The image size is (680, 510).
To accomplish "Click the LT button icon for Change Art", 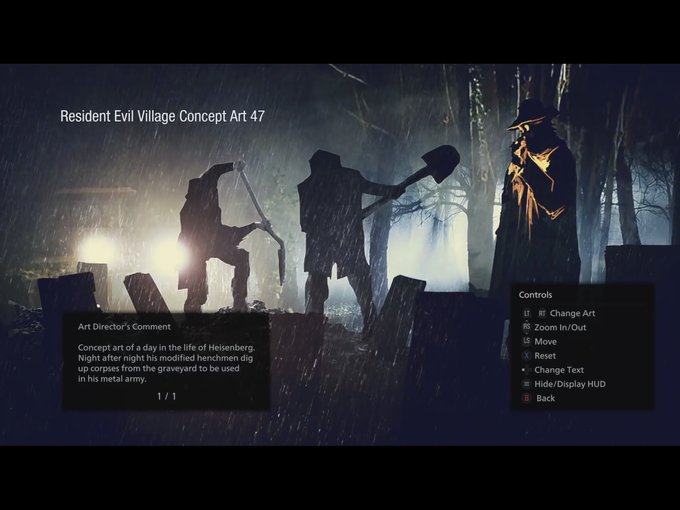I will pos(526,313).
